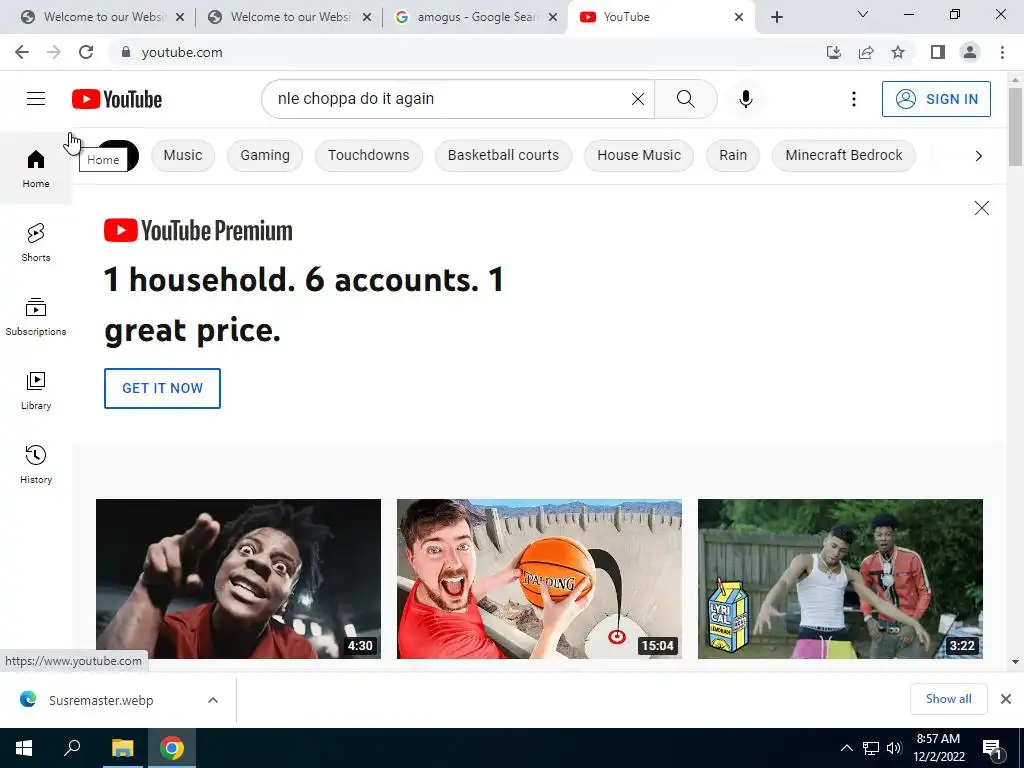Screen dimensions: 1024x768
Task: Open the 3:22 music video thumbnail
Action: pos(840,579)
